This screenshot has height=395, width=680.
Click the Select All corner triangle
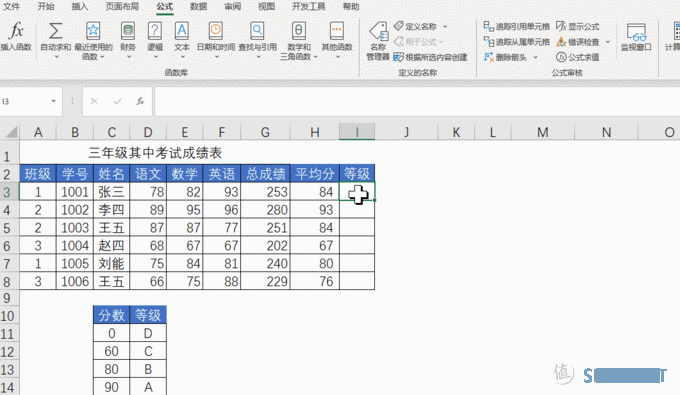point(11,132)
